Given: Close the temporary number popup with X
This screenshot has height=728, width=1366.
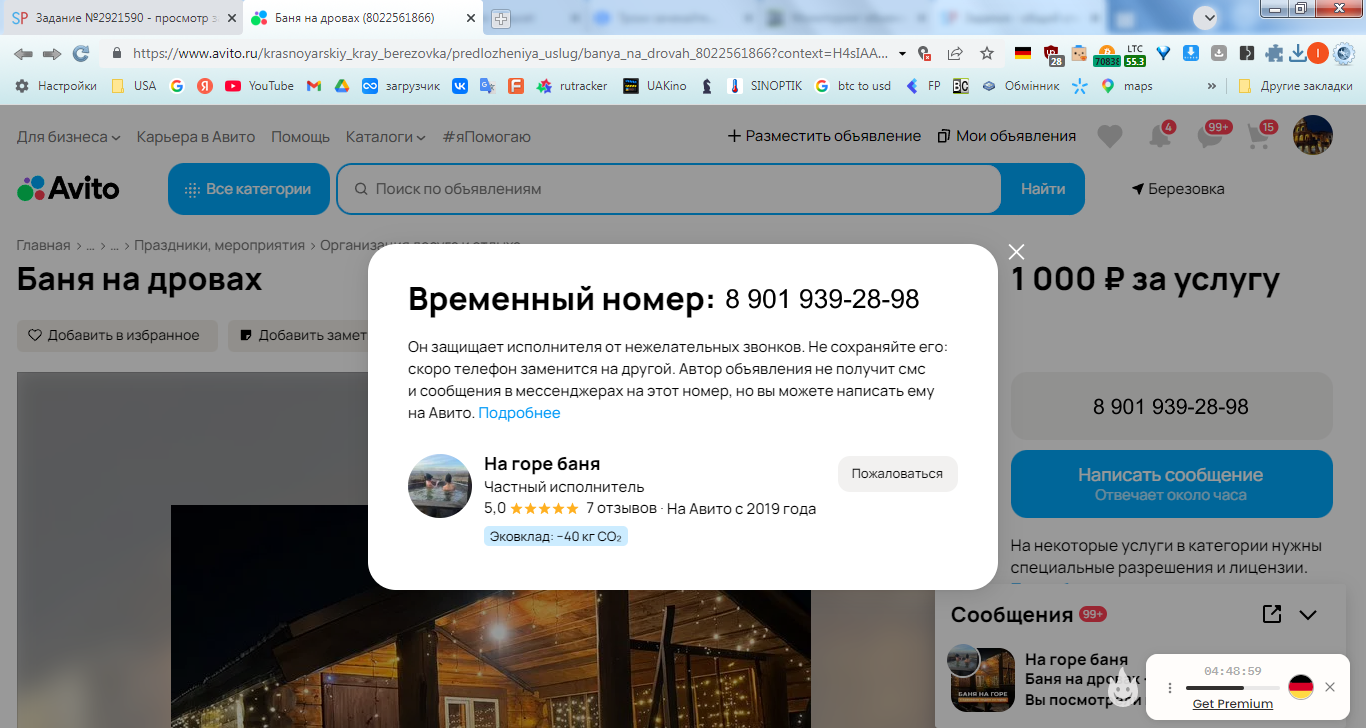Looking at the screenshot, I should tap(1016, 252).
